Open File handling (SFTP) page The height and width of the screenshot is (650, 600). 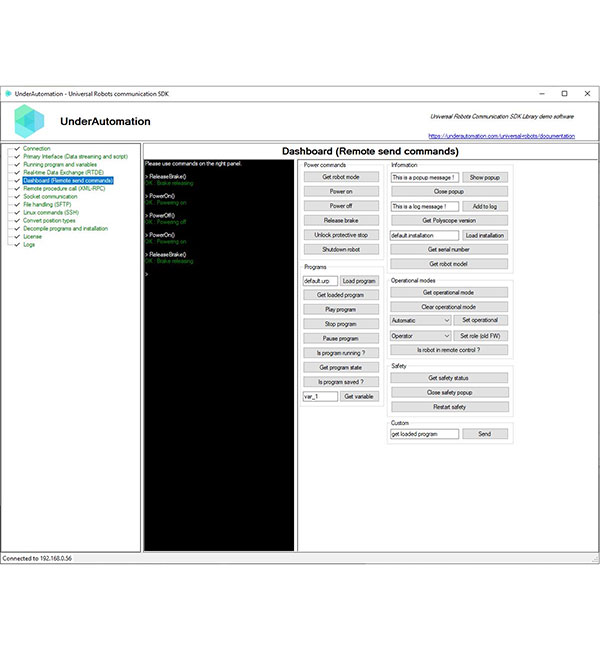(x=47, y=204)
